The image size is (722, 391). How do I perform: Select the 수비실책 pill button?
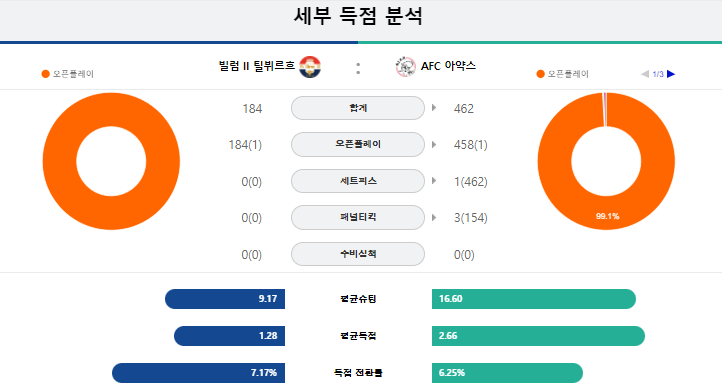point(358,254)
